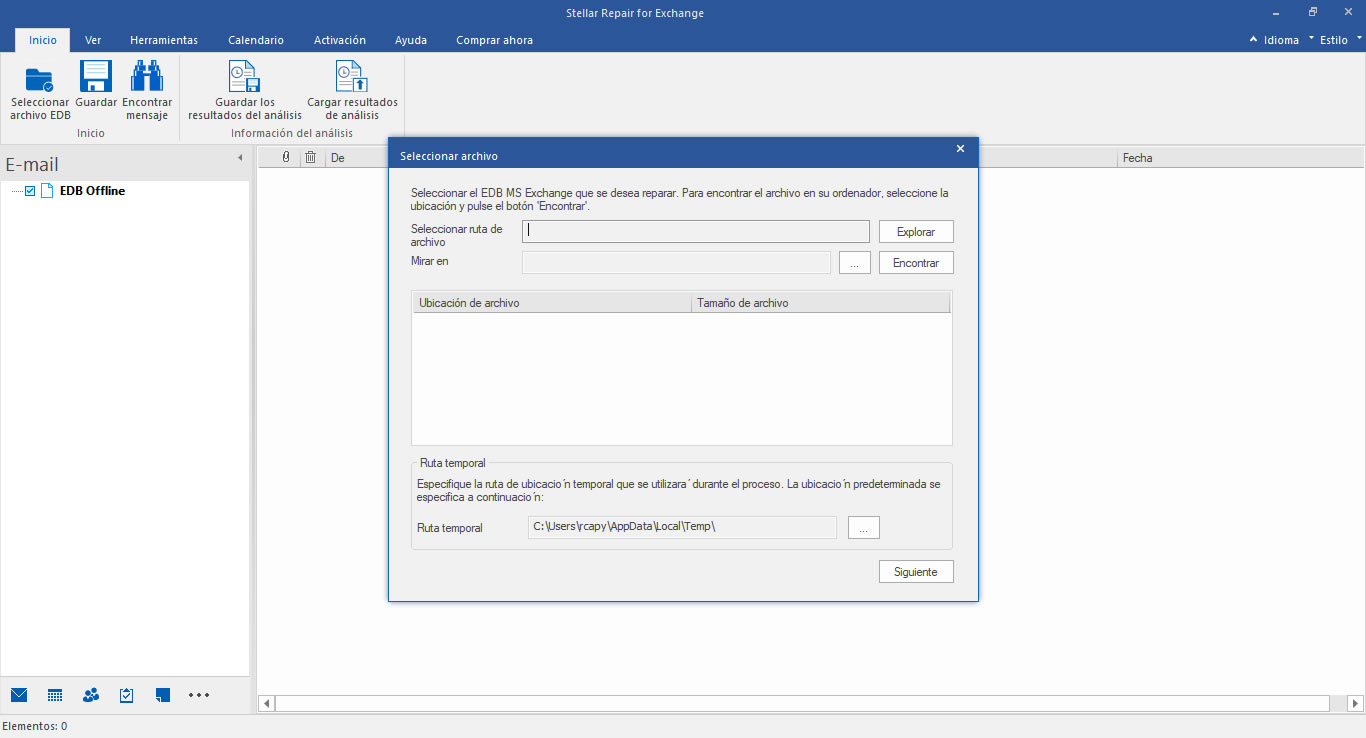Click the Mirar en path field
This screenshot has height=738, width=1366.
pos(677,262)
